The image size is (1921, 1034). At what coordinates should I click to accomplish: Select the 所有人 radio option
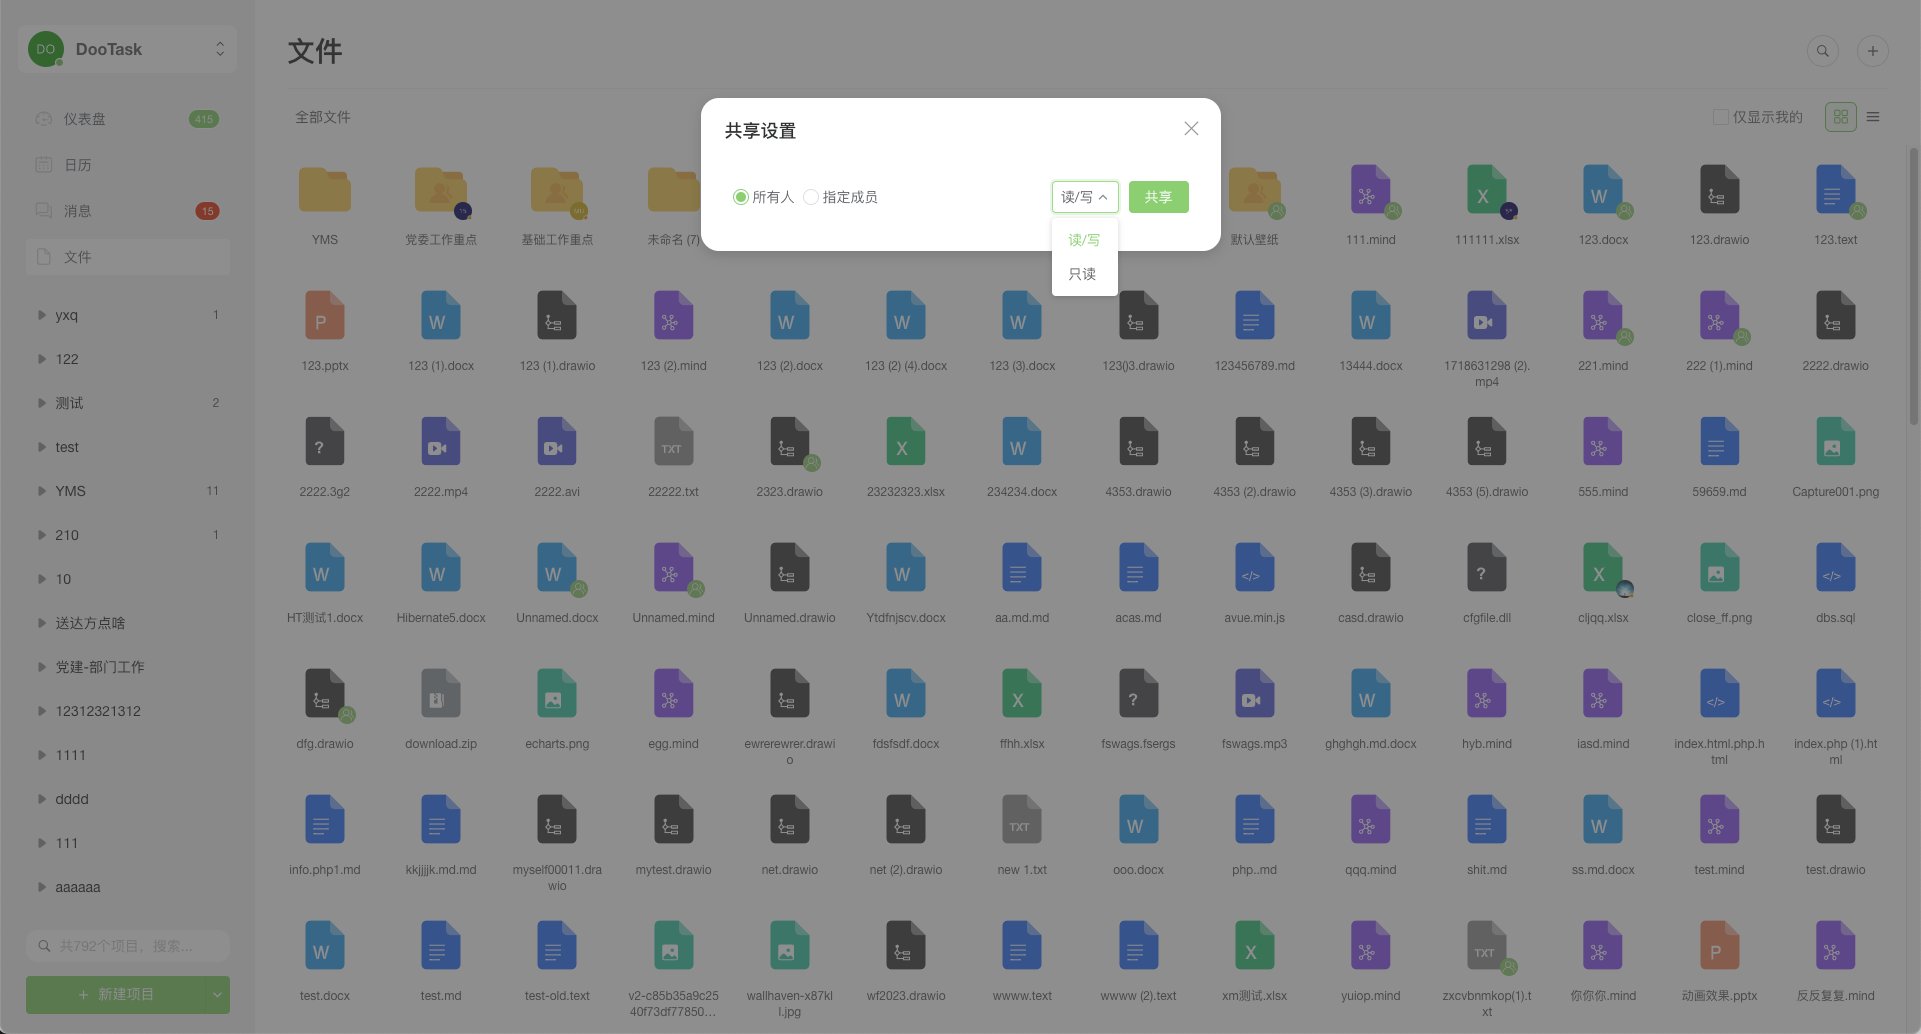pos(741,197)
